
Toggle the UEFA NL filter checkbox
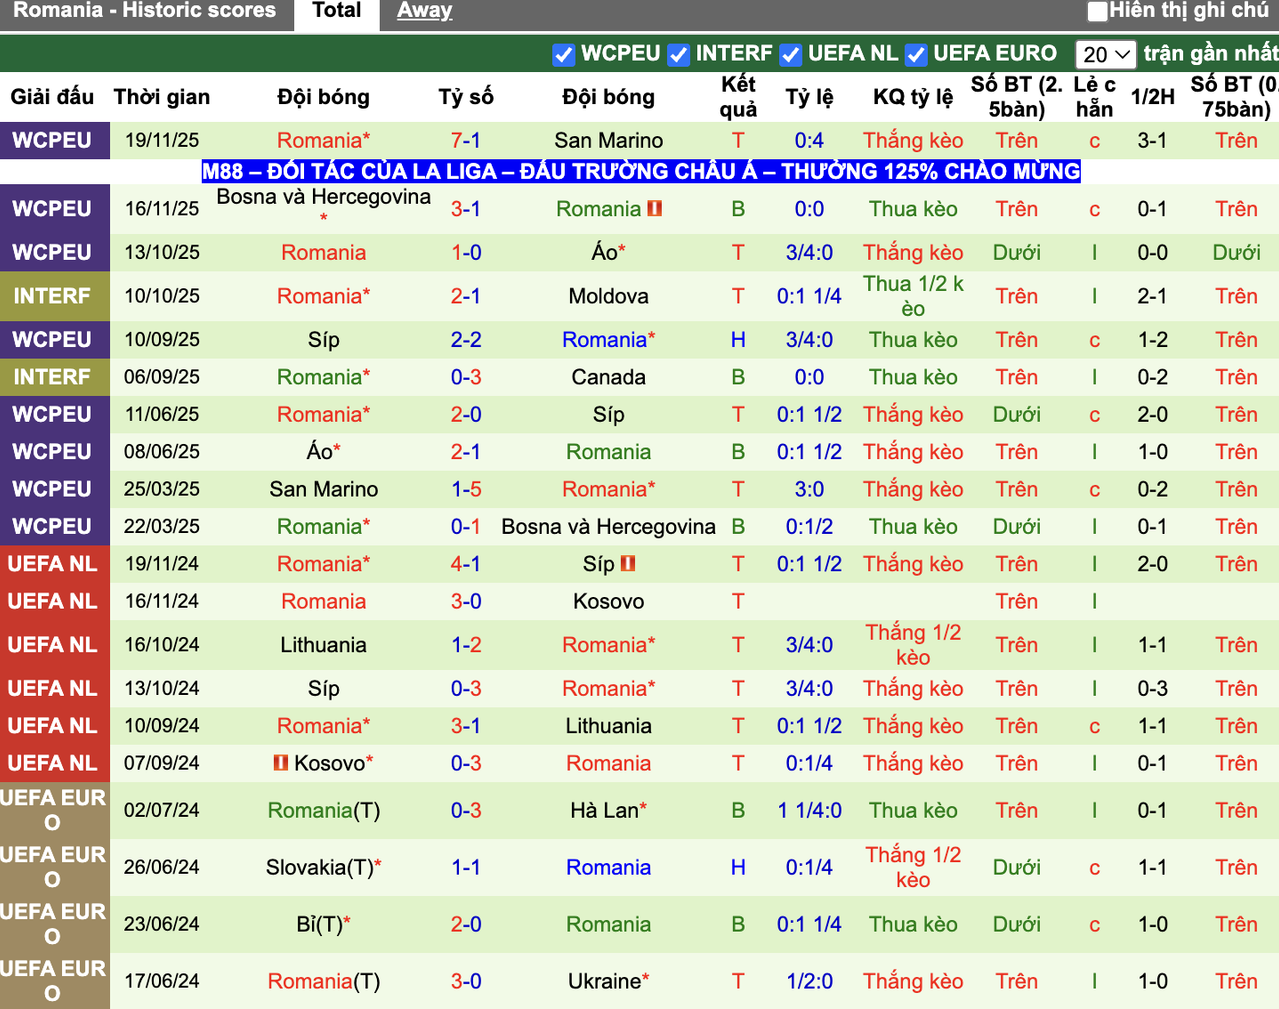tap(790, 55)
